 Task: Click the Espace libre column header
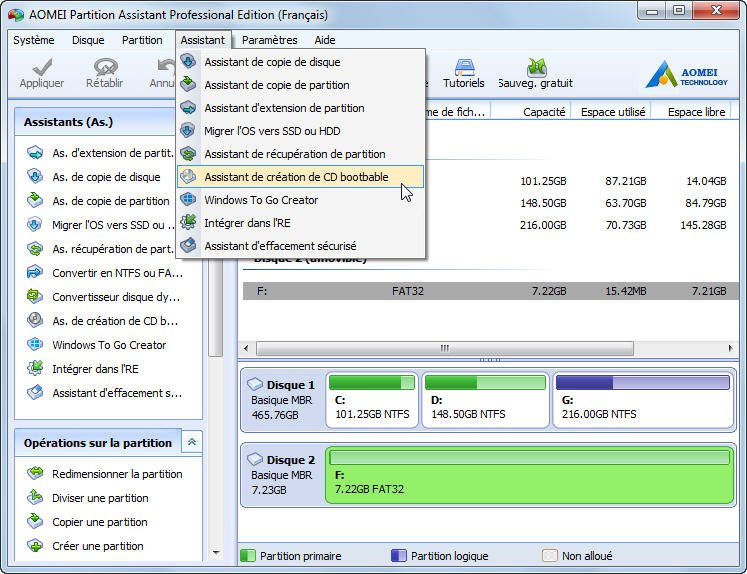coord(691,111)
